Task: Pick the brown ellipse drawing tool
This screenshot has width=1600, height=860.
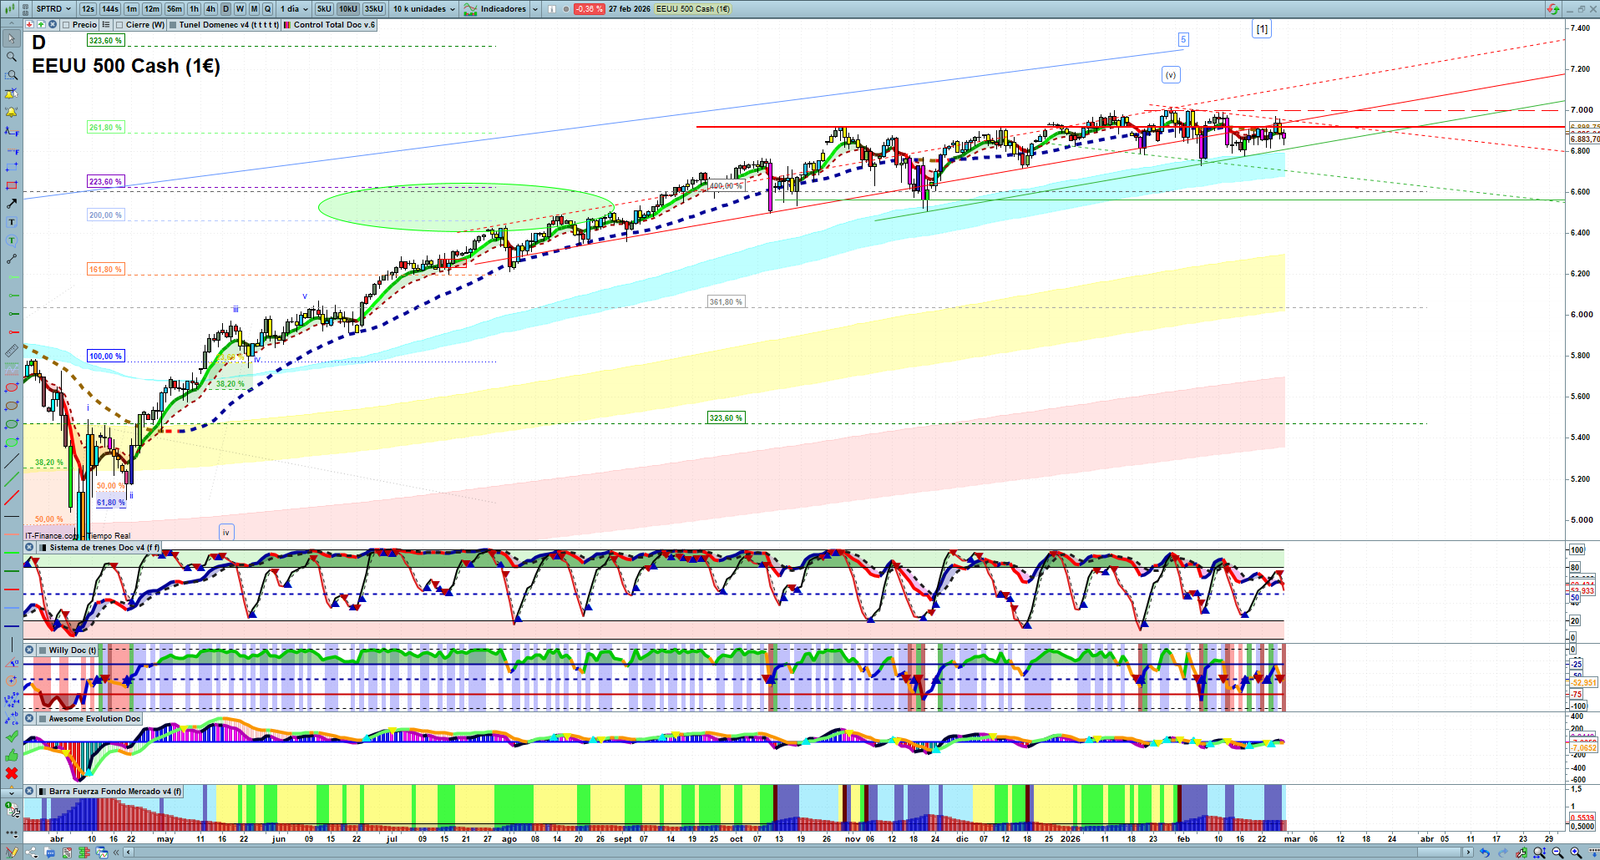Action: (x=11, y=406)
